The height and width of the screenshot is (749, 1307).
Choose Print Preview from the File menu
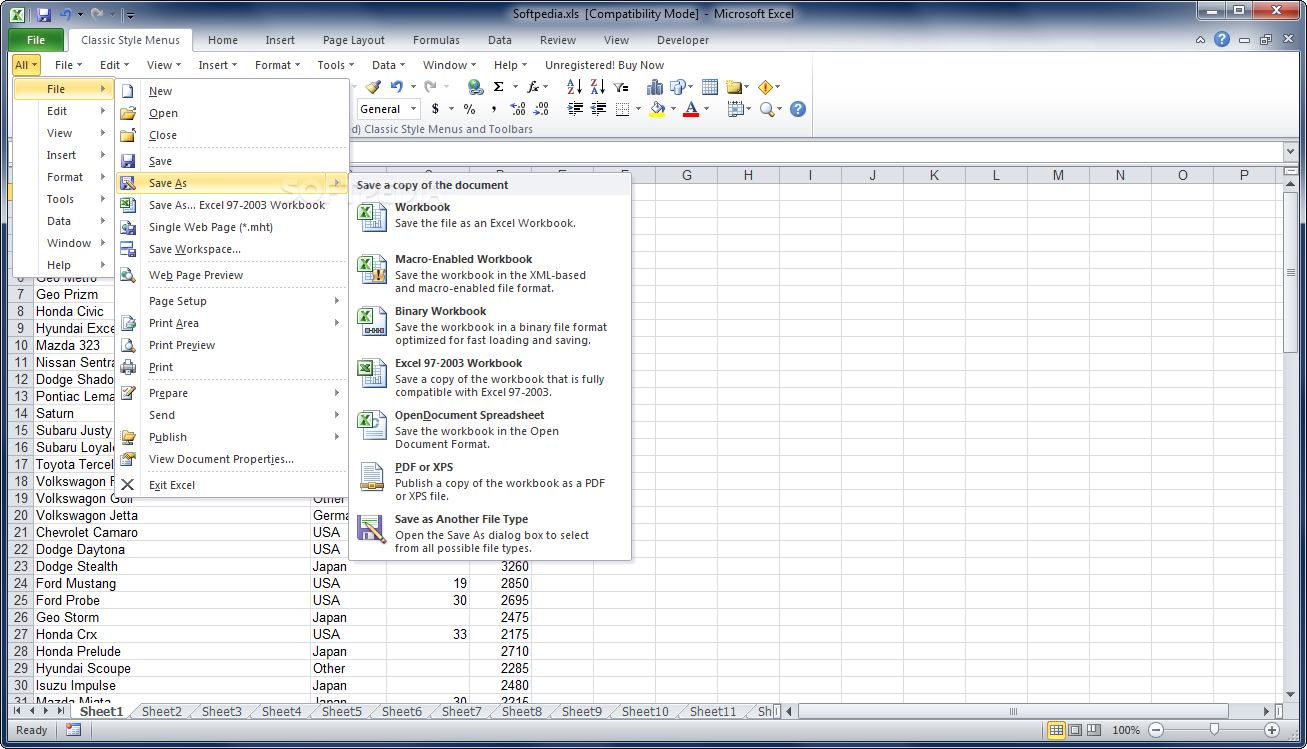(x=232, y=345)
